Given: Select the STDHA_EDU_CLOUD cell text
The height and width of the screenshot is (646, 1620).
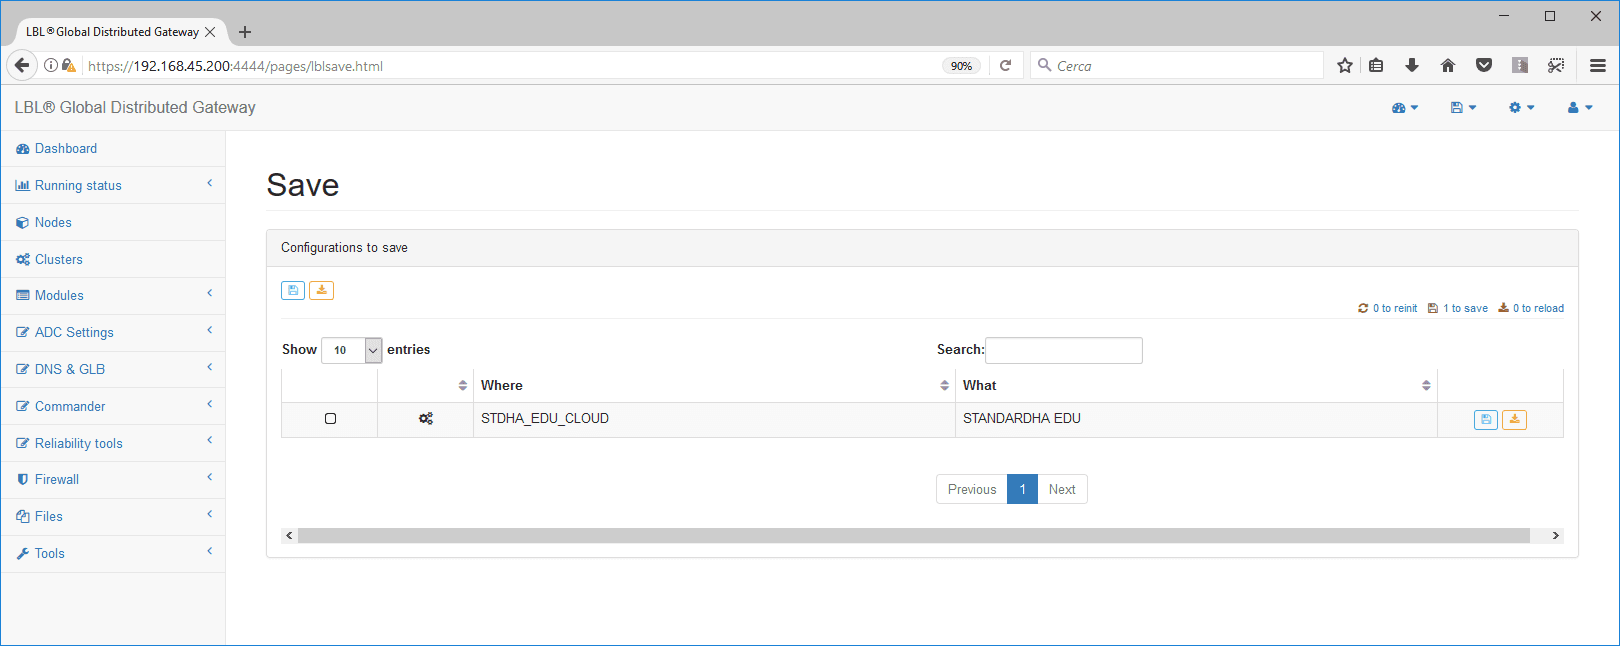Looking at the screenshot, I should [545, 418].
